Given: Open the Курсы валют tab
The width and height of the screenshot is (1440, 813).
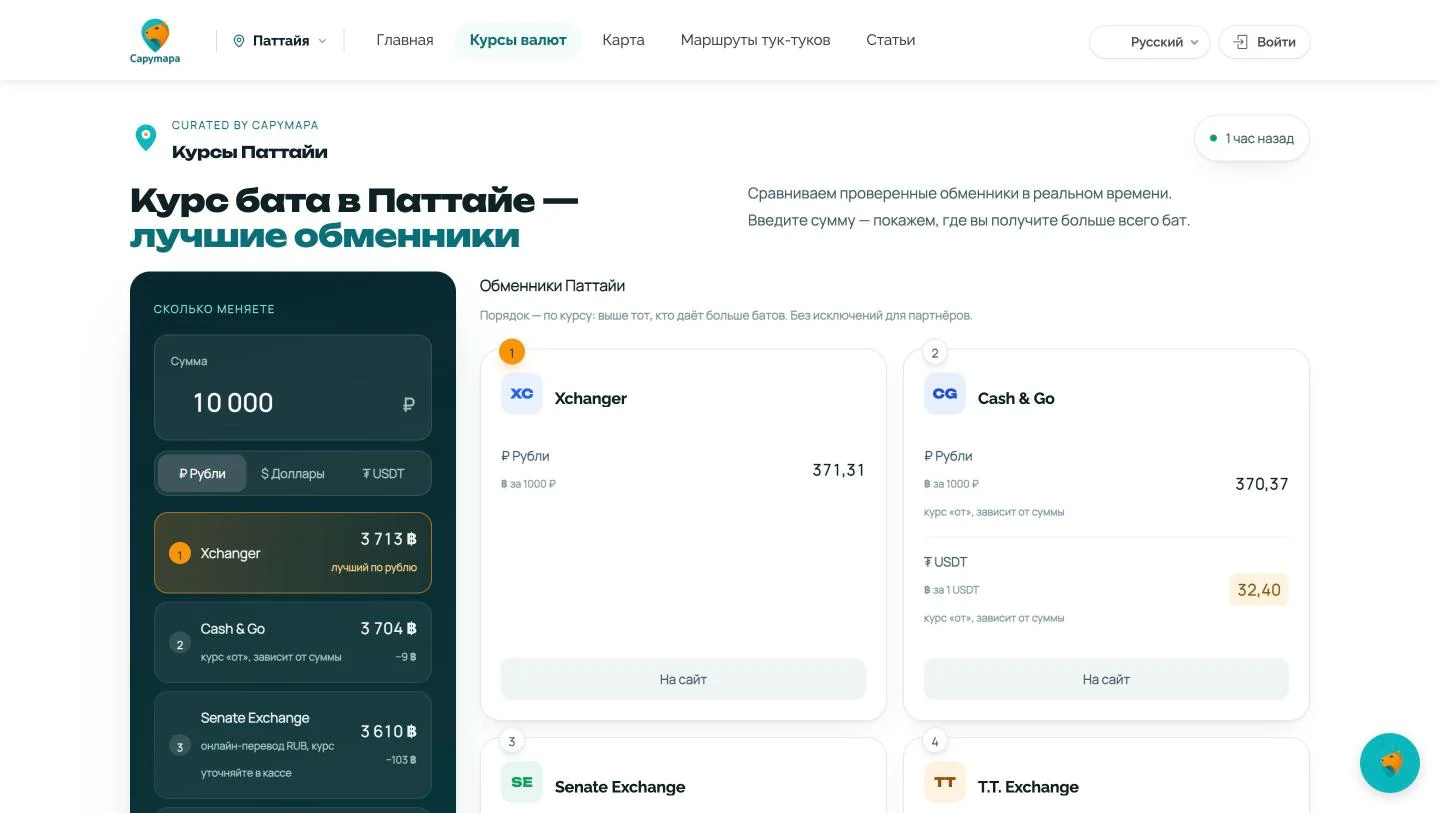Looking at the screenshot, I should [x=518, y=40].
